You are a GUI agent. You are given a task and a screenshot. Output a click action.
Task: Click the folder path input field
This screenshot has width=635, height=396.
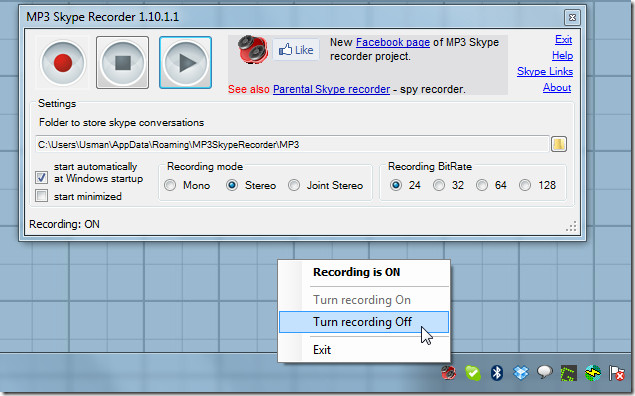pyautogui.click(x=292, y=145)
